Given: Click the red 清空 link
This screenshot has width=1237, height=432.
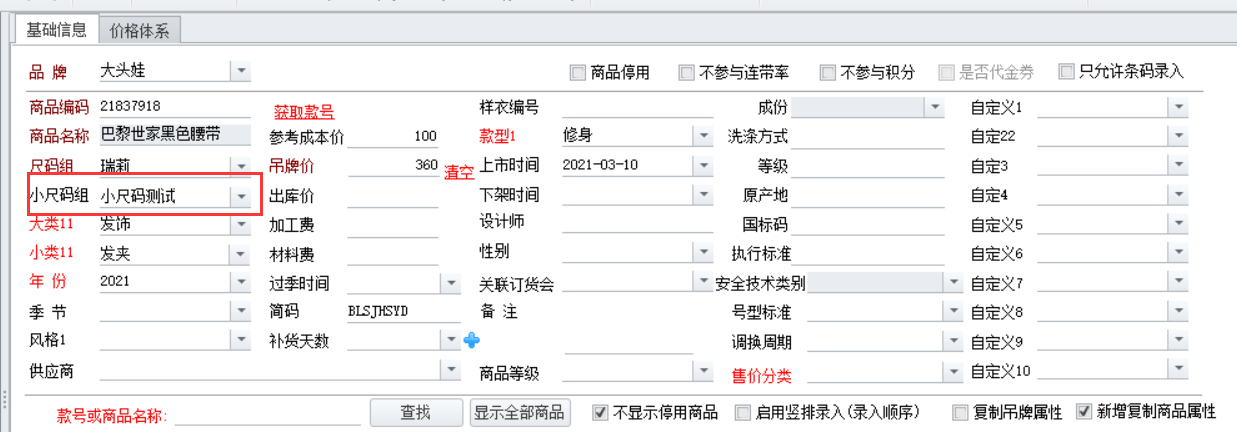Looking at the screenshot, I should point(459,173).
